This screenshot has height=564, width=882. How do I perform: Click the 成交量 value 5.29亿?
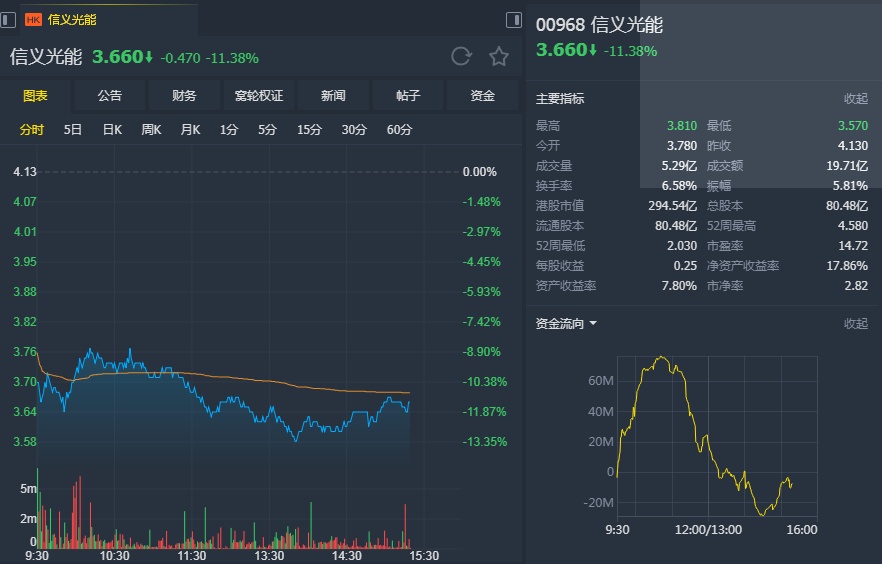[x=679, y=166]
